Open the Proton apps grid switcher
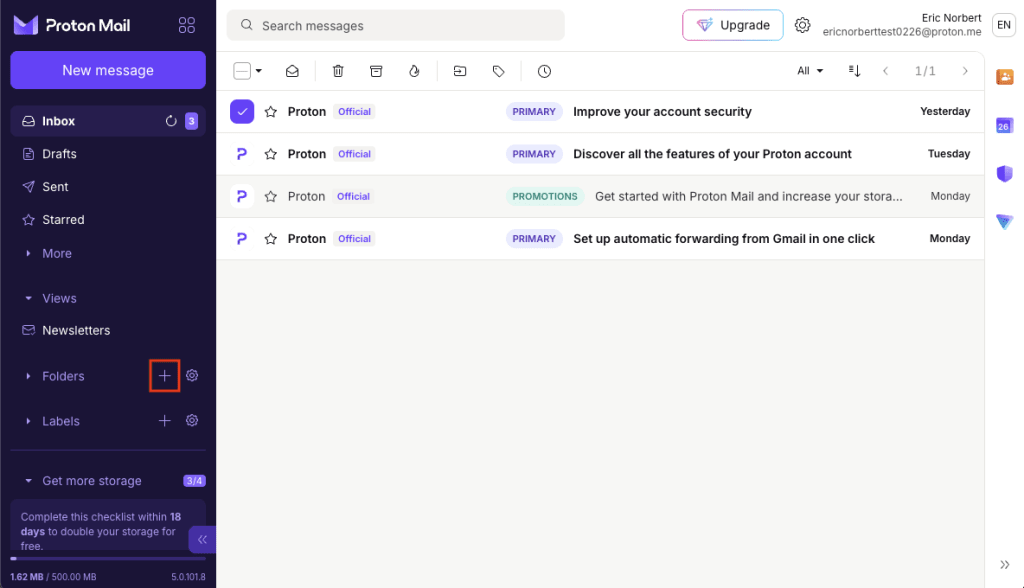The height and width of the screenshot is (588, 1024). point(187,25)
